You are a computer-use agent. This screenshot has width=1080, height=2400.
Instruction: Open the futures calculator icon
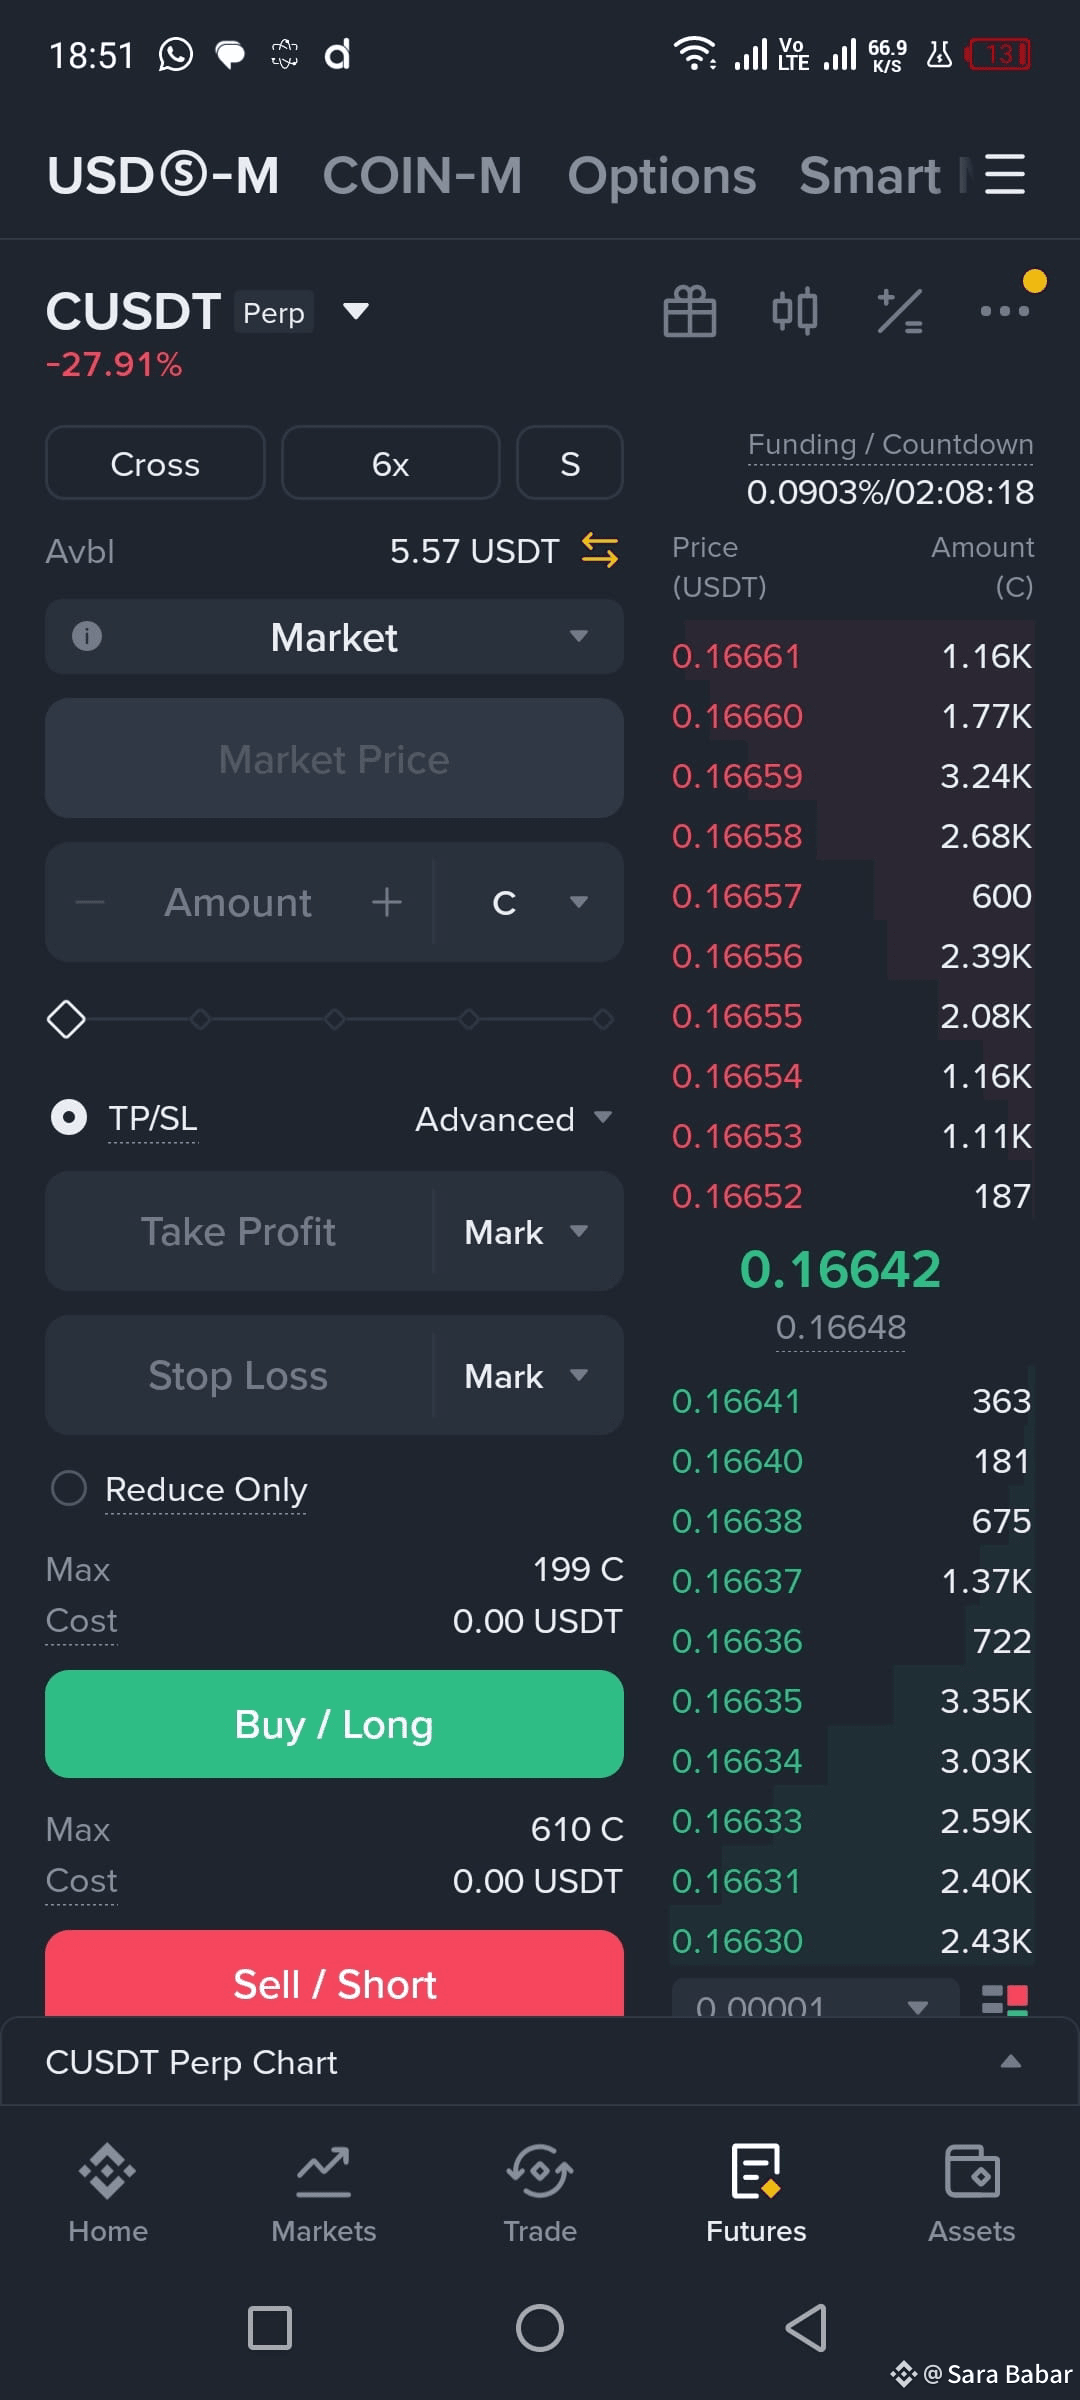900,311
